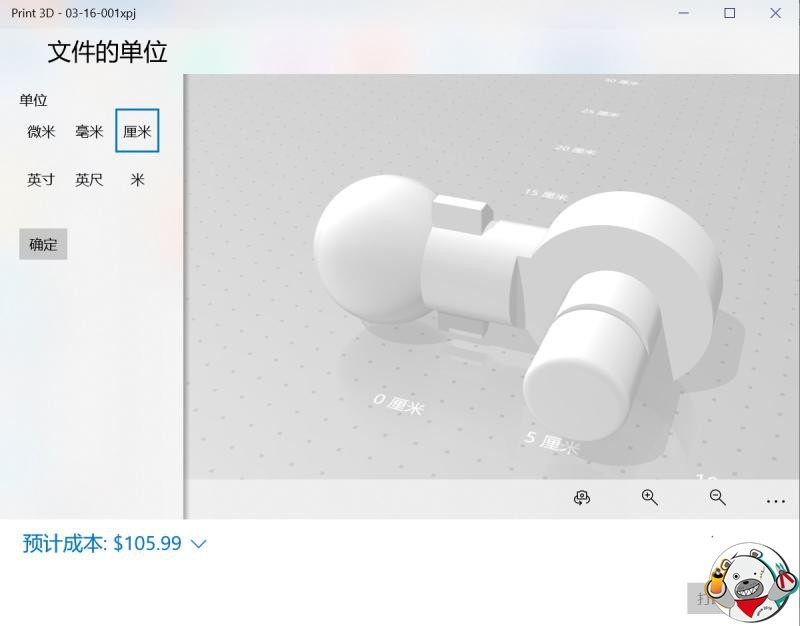Select the 微米 unit option

point(41,131)
